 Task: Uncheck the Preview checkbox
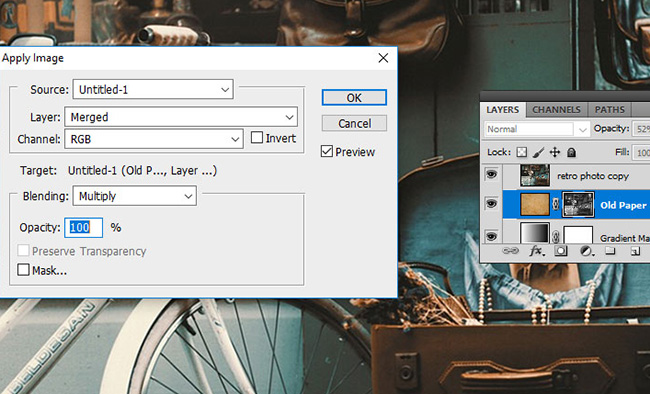327,151
